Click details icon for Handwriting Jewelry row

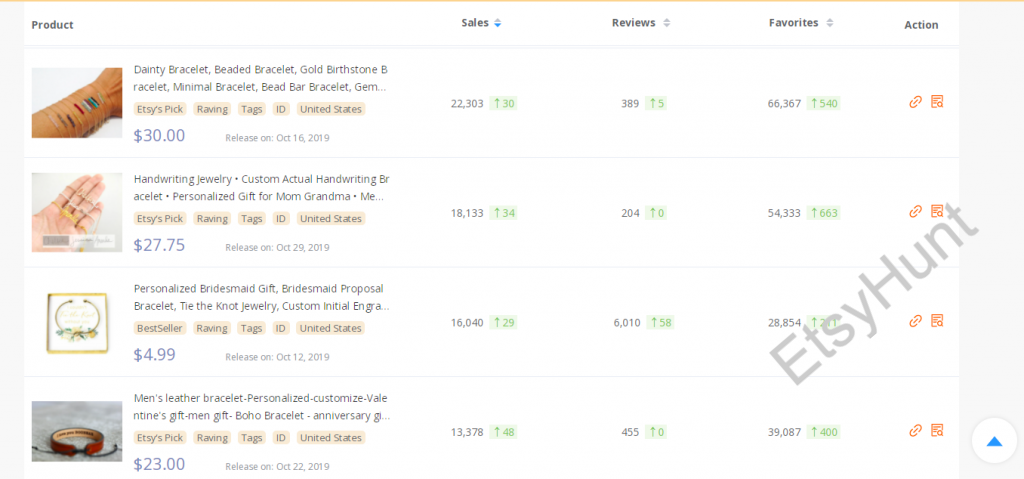(937, 212)
